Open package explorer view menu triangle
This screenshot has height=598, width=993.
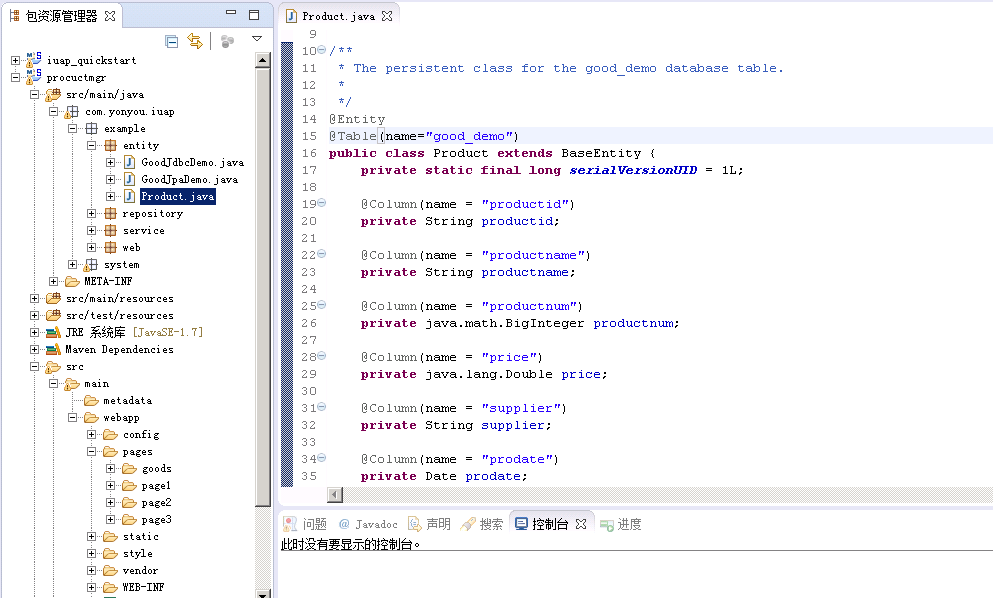(x=257, y=40)
